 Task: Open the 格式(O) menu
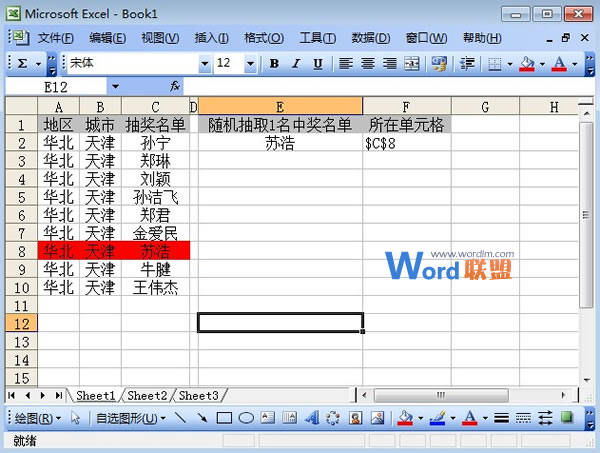pos(264,38)
